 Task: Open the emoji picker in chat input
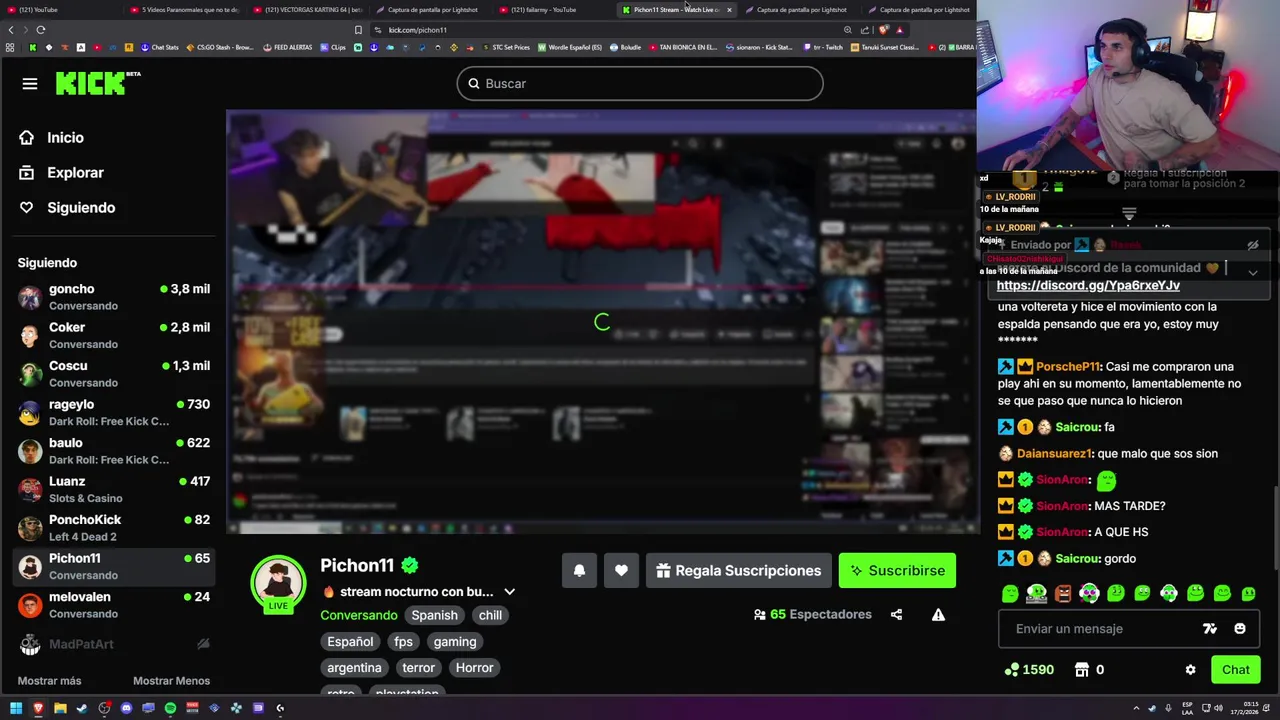[1240, 629]
